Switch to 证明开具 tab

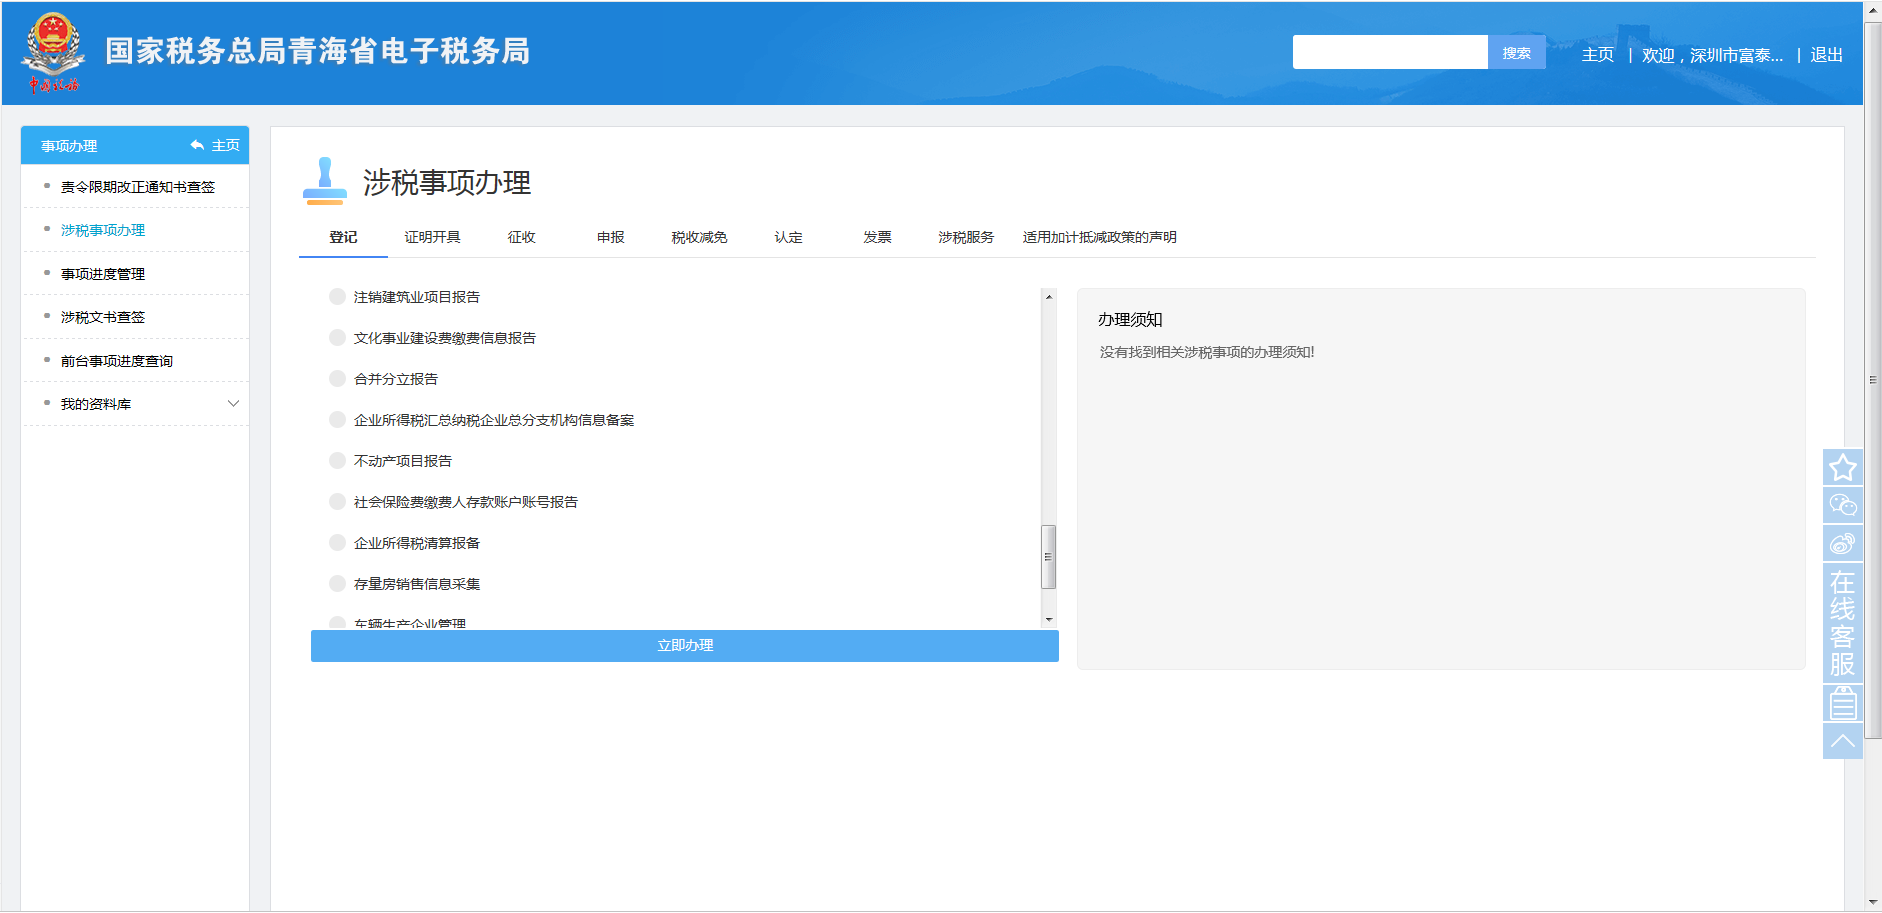click(x=432, y=237)
